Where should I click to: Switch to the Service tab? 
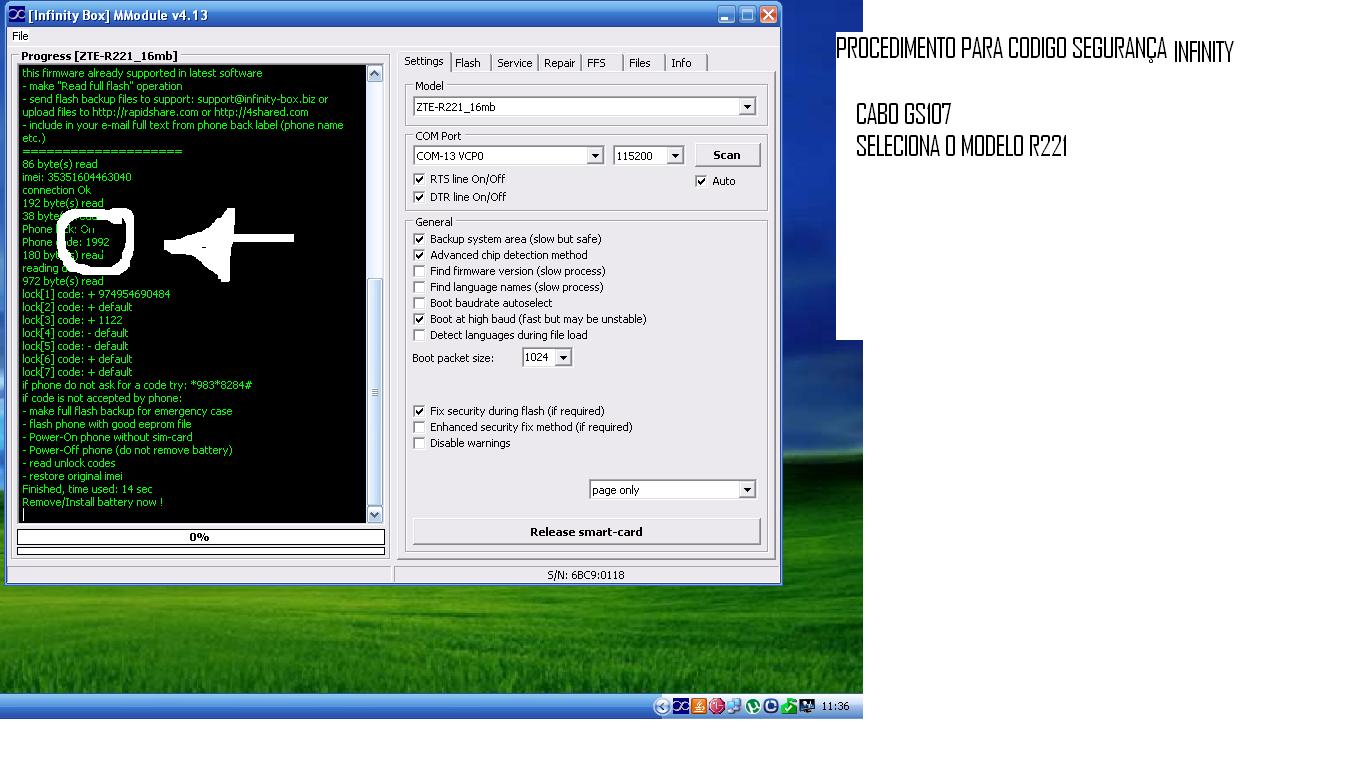[x=515, y=63]
